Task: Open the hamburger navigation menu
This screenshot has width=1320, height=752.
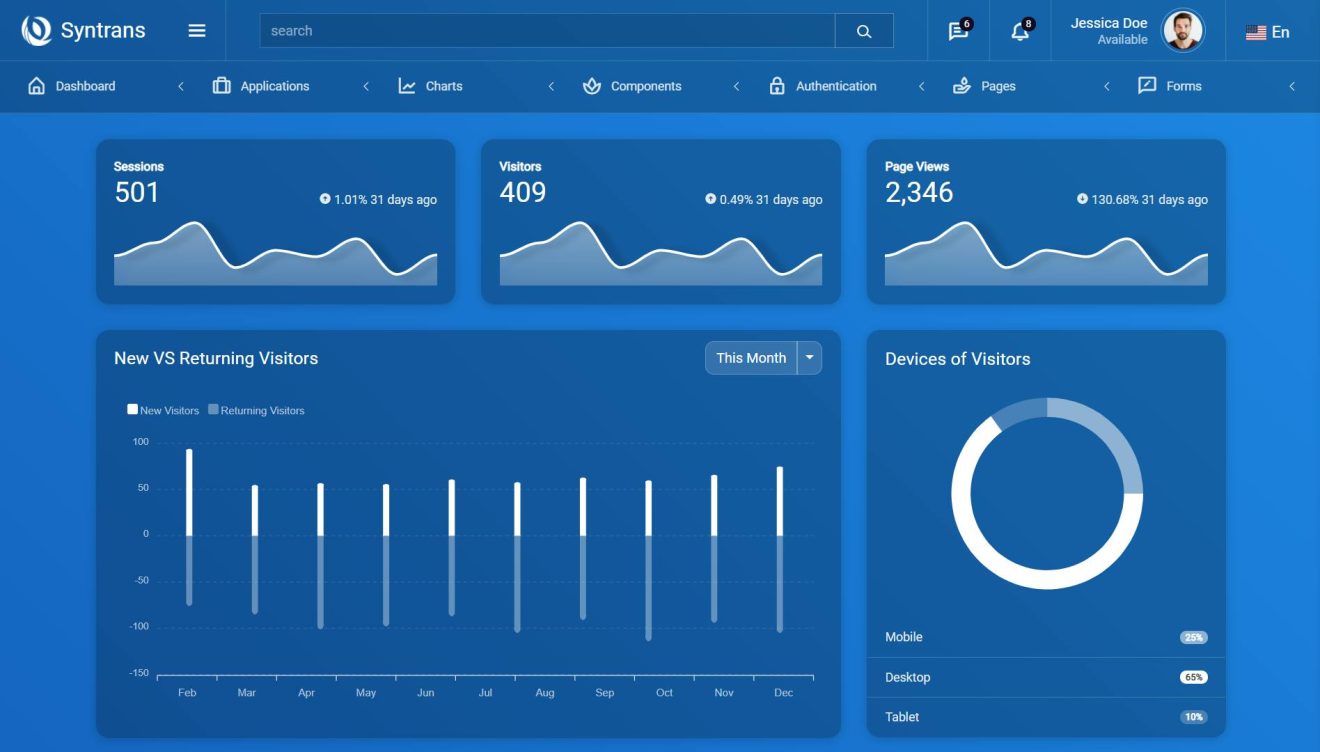Action: click(196, 30)
